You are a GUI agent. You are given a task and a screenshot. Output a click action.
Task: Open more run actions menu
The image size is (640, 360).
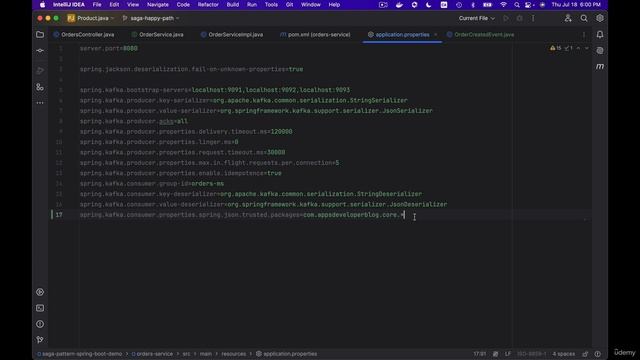pos(533,18)
